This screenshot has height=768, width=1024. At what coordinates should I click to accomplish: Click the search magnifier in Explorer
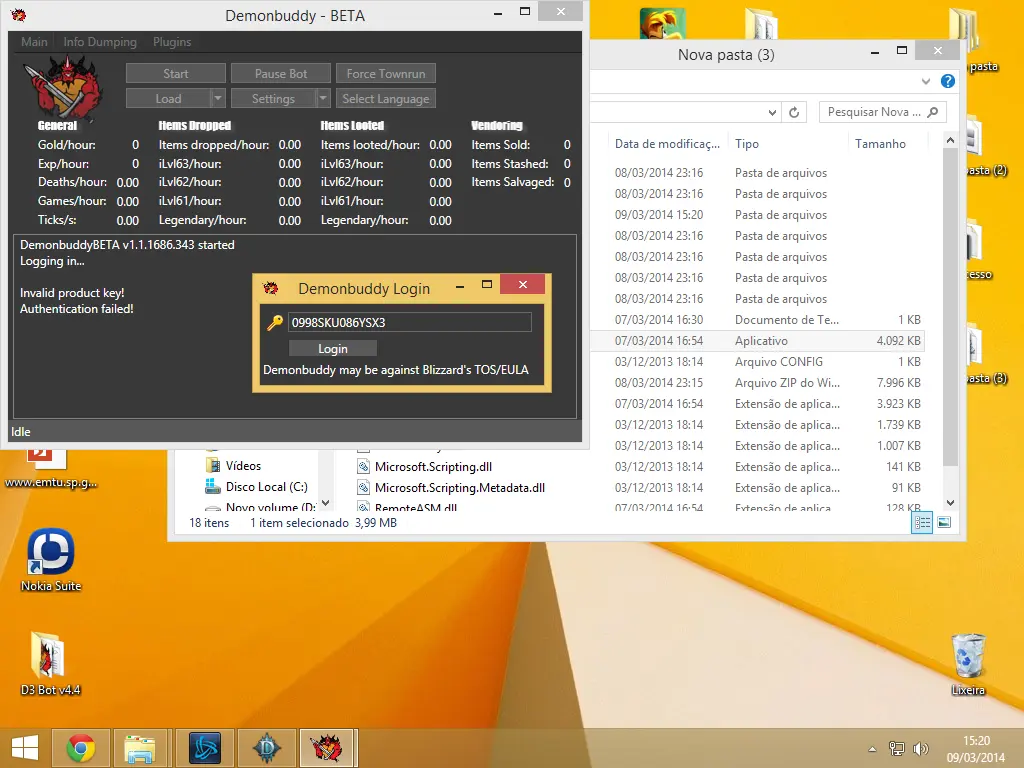coord(933,112)
